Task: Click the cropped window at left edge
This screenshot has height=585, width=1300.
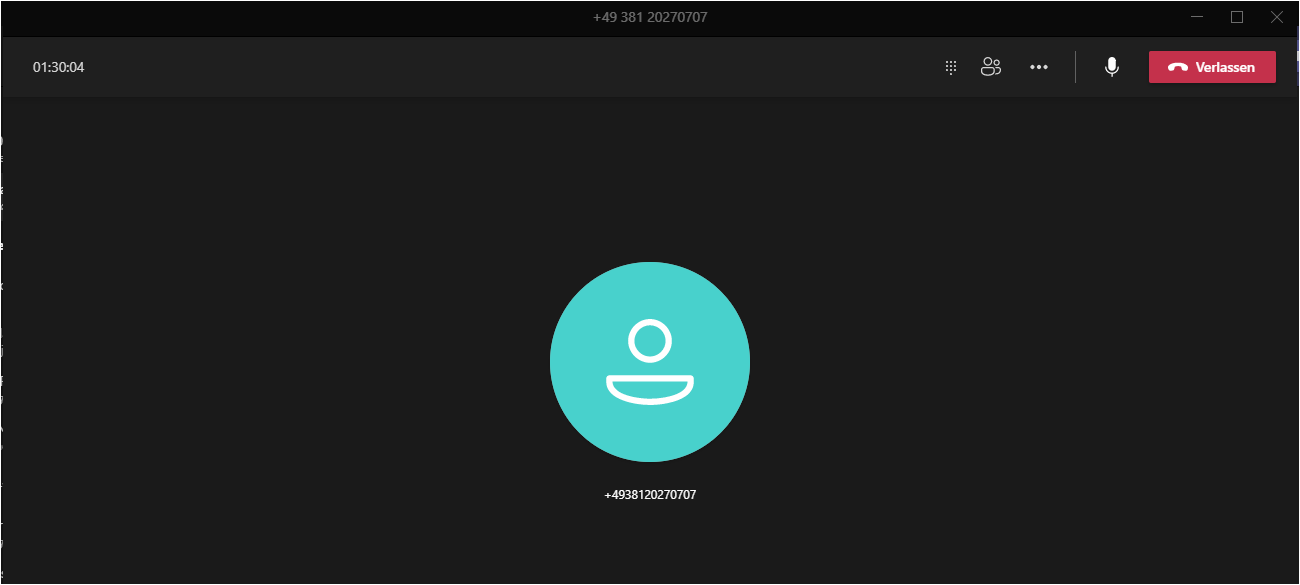Action: click(1, 300)
